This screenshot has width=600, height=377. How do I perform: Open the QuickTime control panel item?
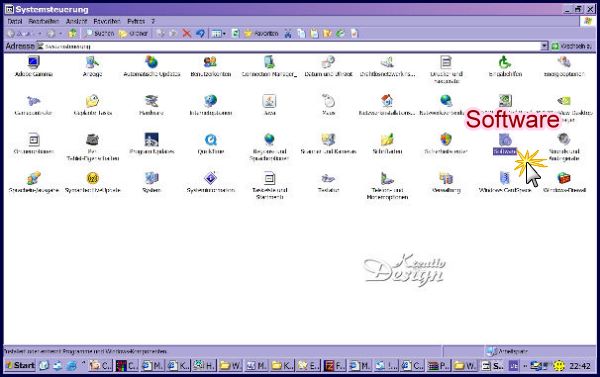coord(210,144)
